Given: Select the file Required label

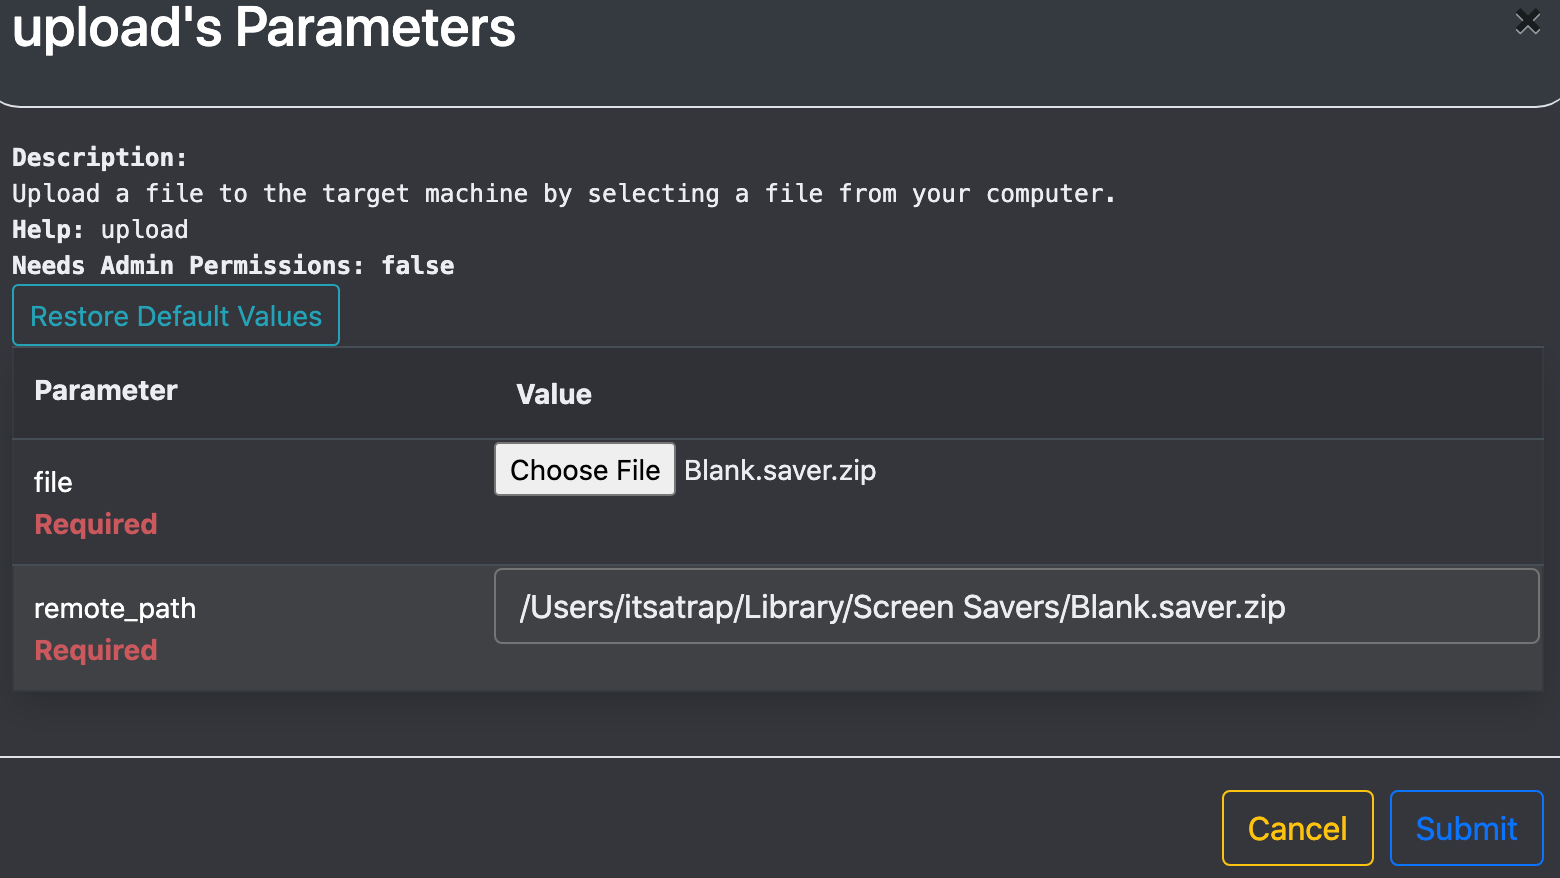Looking at the screenshot, I should pos(95,523).
